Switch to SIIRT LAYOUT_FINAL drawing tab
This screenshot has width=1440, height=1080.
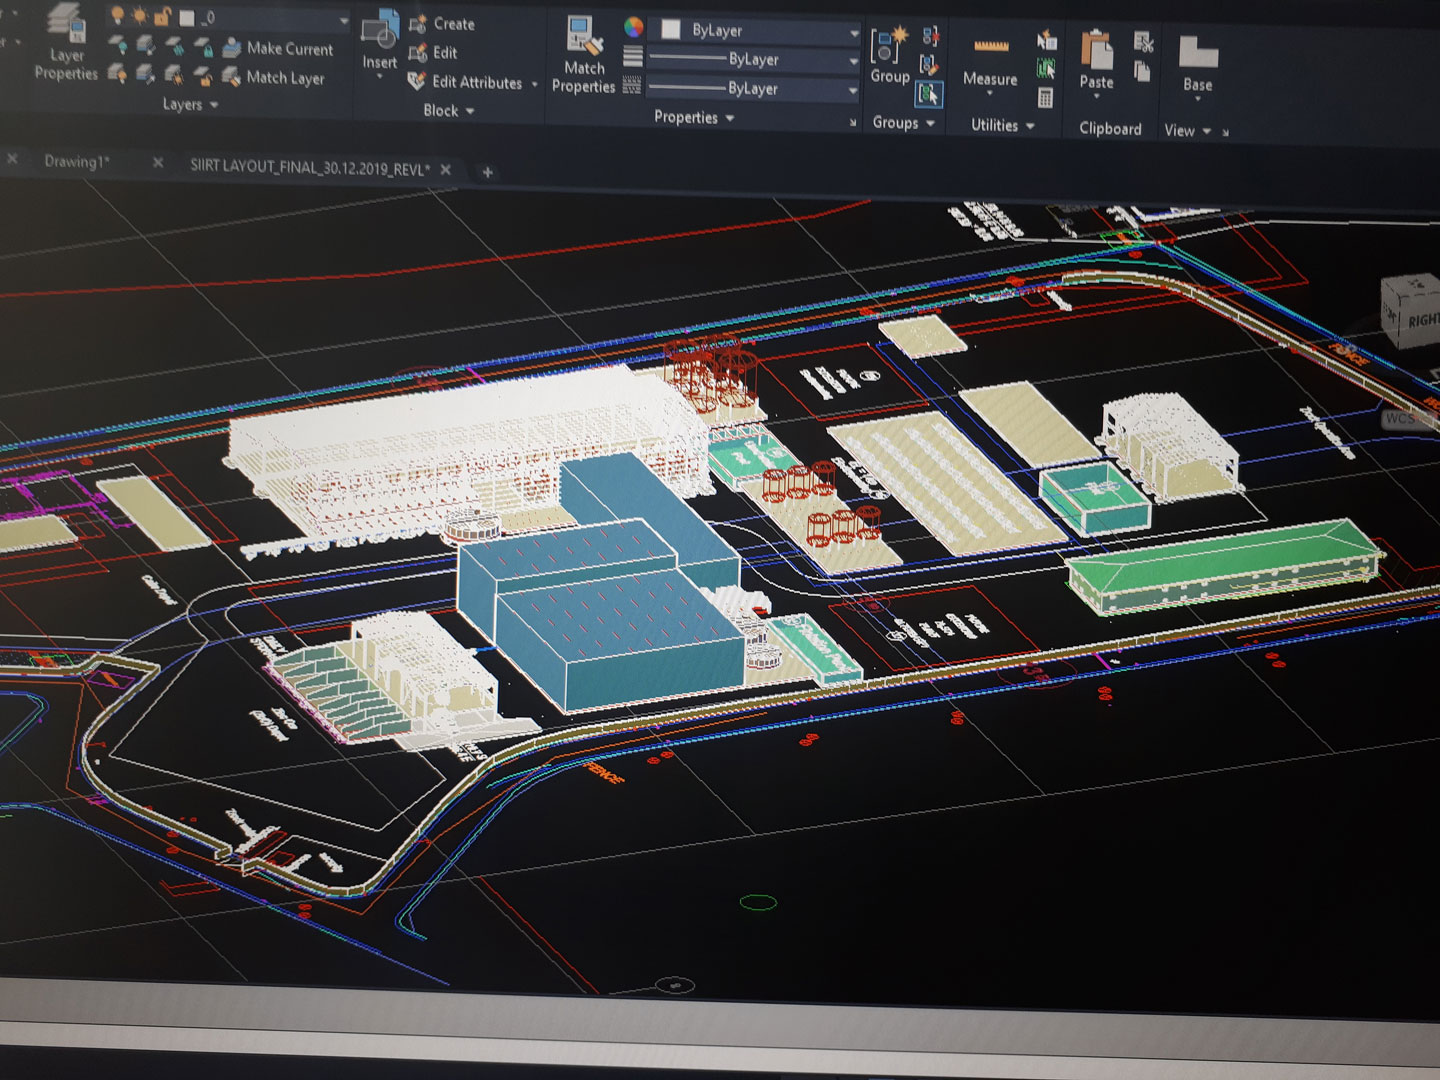pos(309,168)
